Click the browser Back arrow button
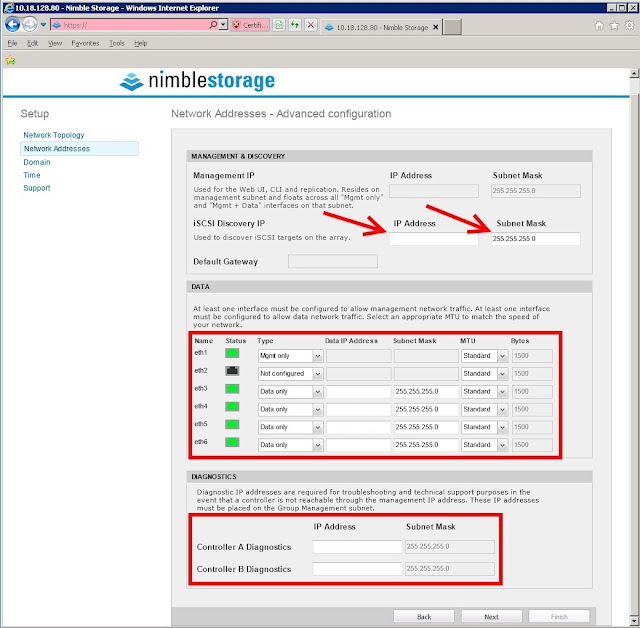Viewport: 640px width, 628px height. tap(12, 24)
